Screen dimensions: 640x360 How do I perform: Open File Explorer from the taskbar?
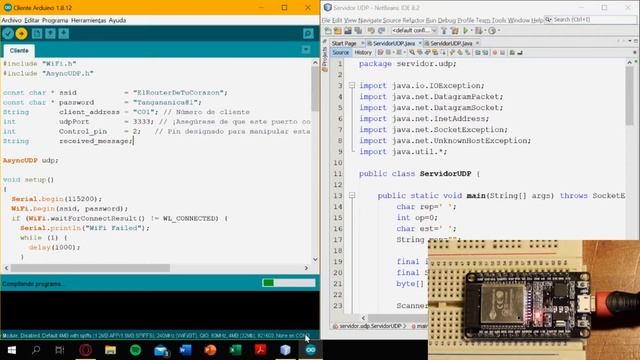coord(110,350)
